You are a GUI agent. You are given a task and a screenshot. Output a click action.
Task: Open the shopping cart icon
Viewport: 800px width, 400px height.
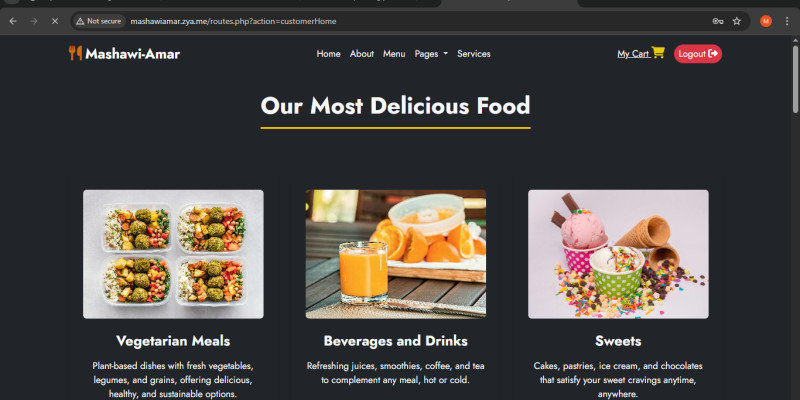point(658,53)
